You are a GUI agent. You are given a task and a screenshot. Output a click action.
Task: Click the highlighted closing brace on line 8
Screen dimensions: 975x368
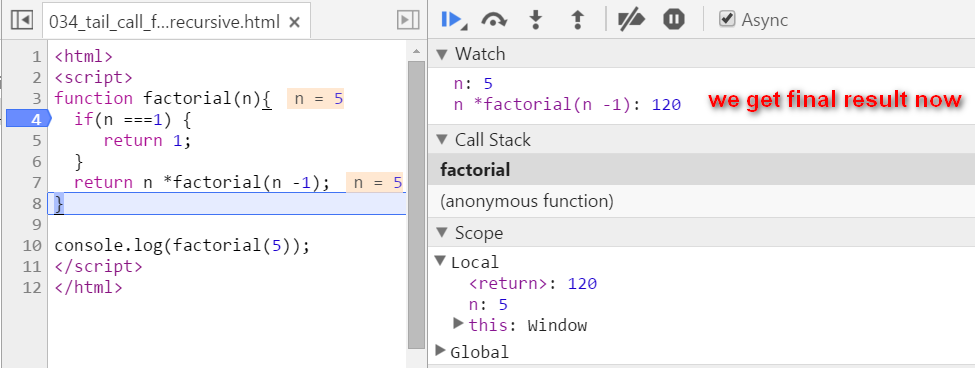[59, 204]
